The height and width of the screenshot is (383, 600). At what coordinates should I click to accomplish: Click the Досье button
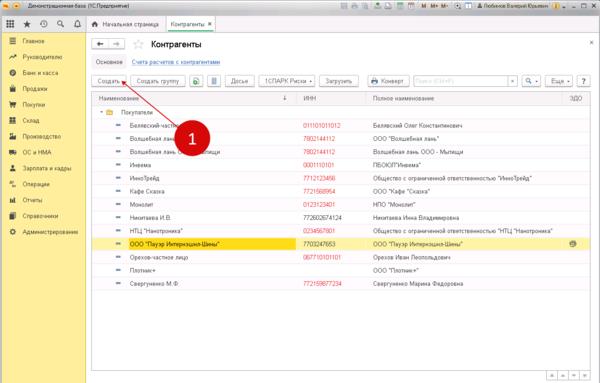(x=240, y=81)
